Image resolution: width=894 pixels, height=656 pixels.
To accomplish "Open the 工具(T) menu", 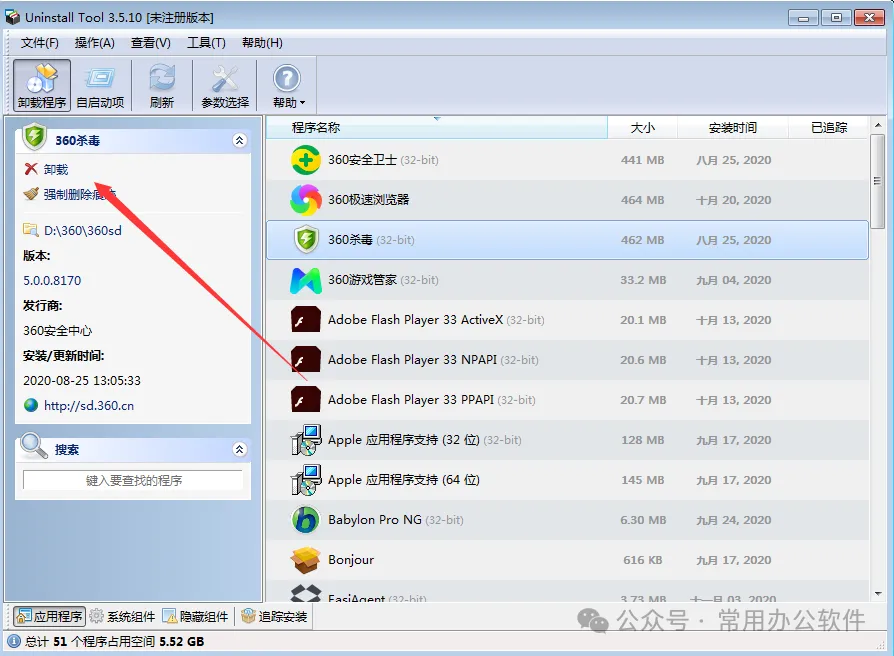I will 206,43.
